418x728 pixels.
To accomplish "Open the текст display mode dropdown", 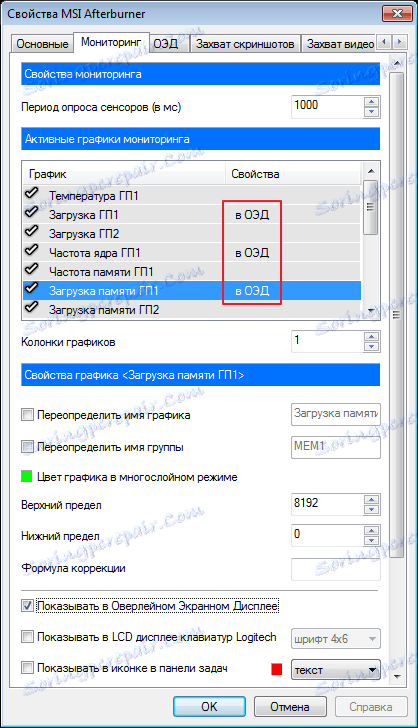I will click(x=335, y=670).
